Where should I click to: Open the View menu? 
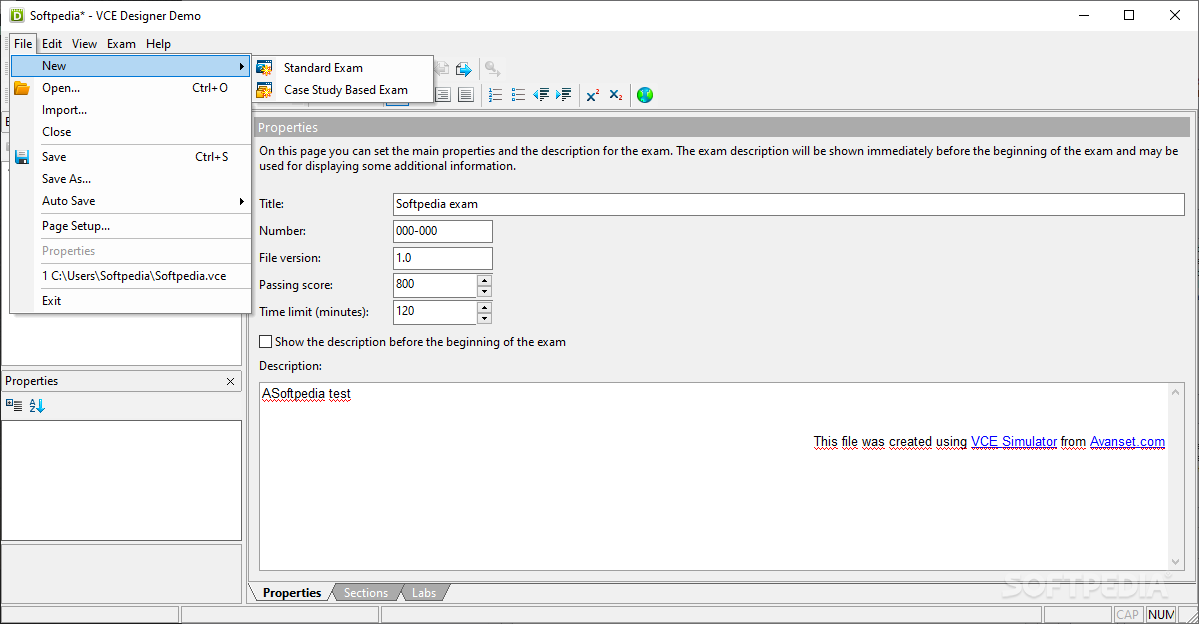click(84, 44)
